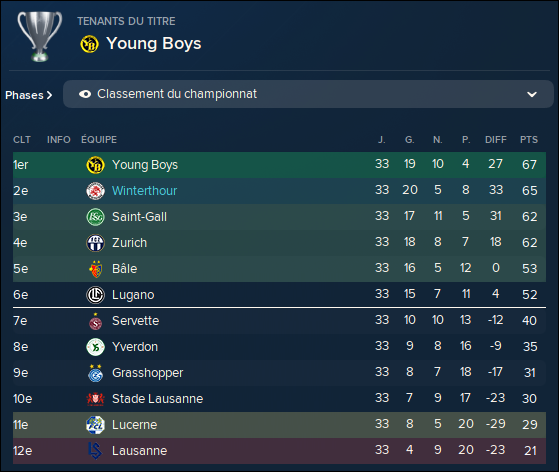The height and width of the screenshot is (472, 559).
Task: Open the Classement du championnat dropdown
Action: (308, 94)
